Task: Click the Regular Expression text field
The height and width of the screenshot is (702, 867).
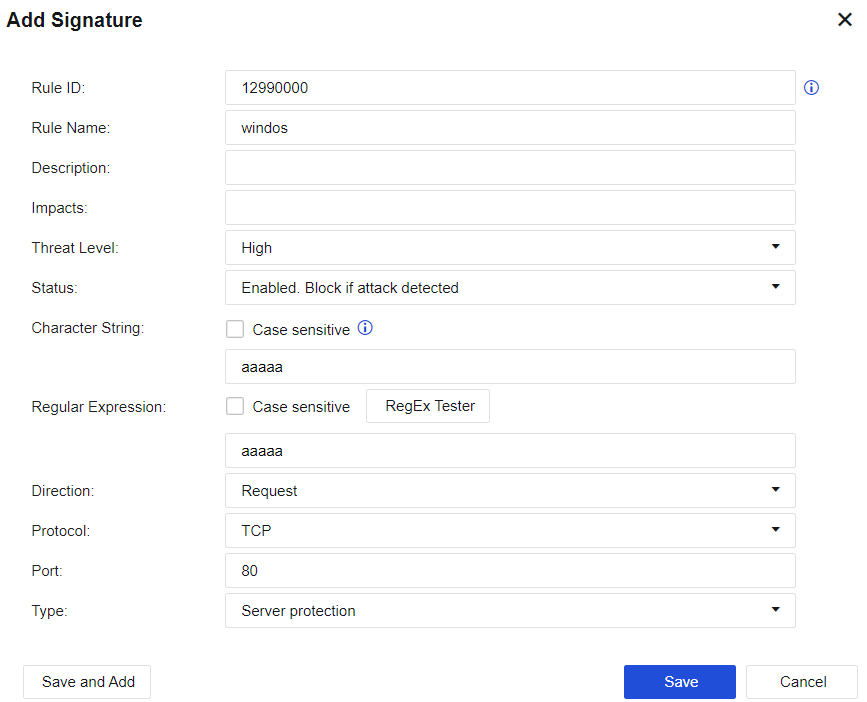Action: 510,451
